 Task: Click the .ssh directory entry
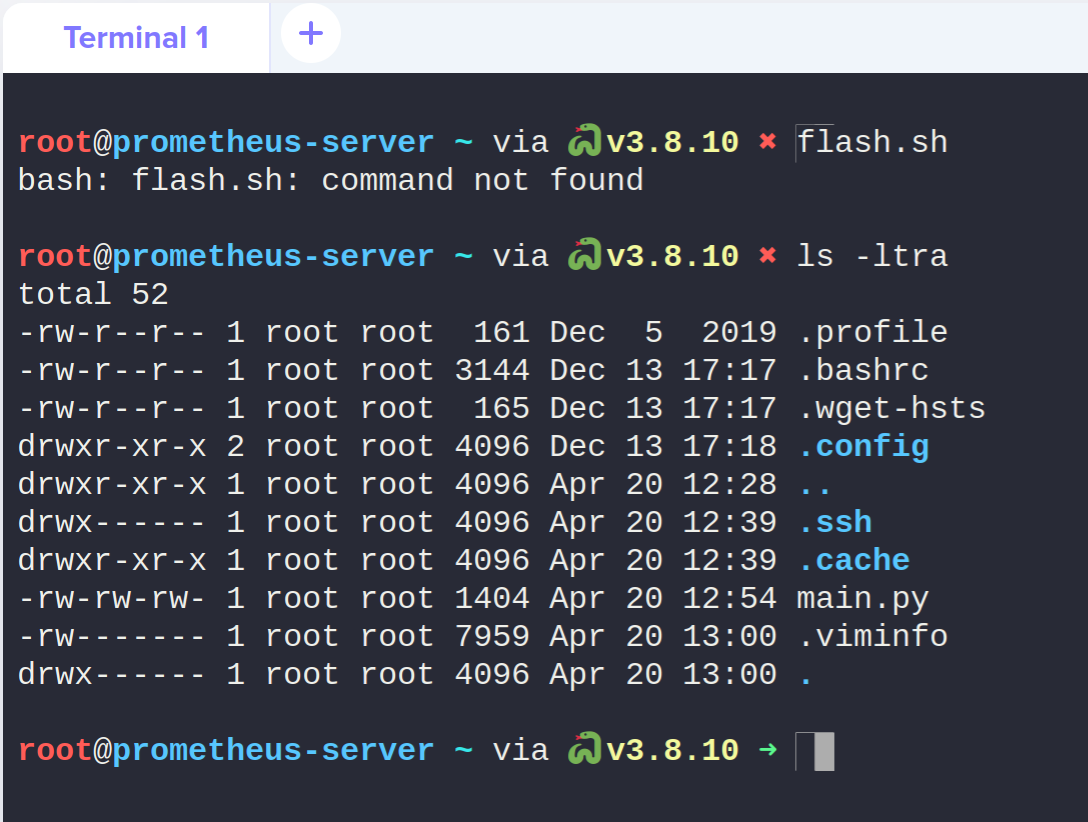834,522
